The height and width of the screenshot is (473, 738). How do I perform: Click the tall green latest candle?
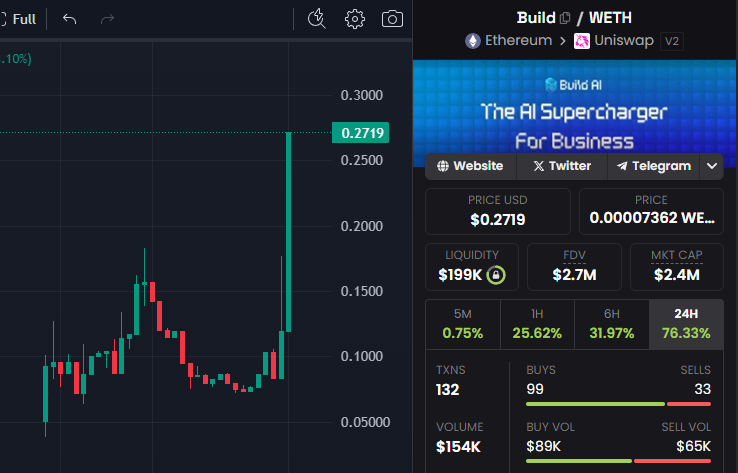pos(288,232)
